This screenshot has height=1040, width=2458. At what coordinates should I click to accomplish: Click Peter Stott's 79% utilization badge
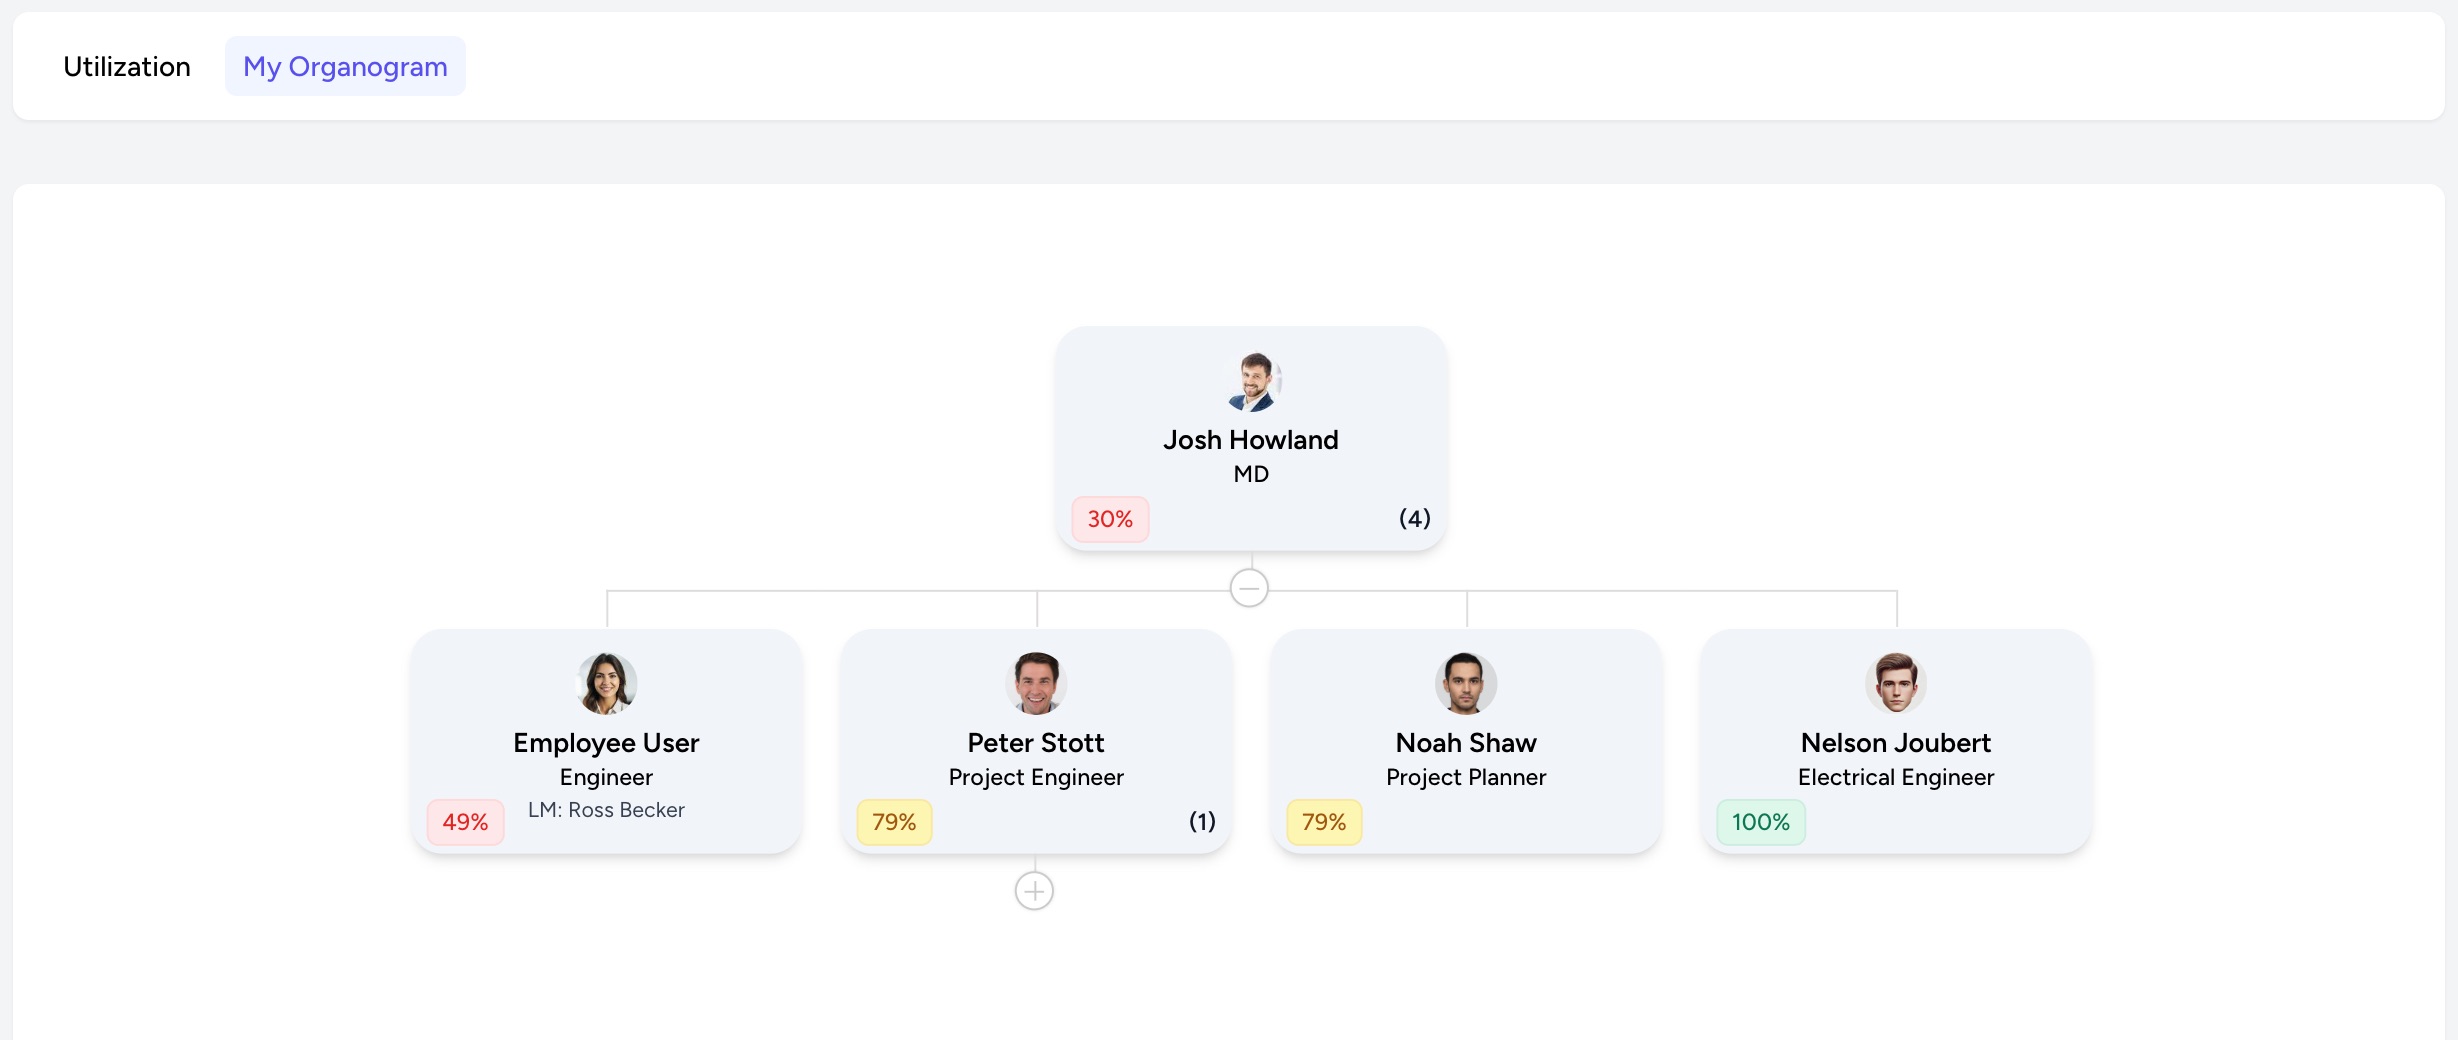tap(894, 822)
